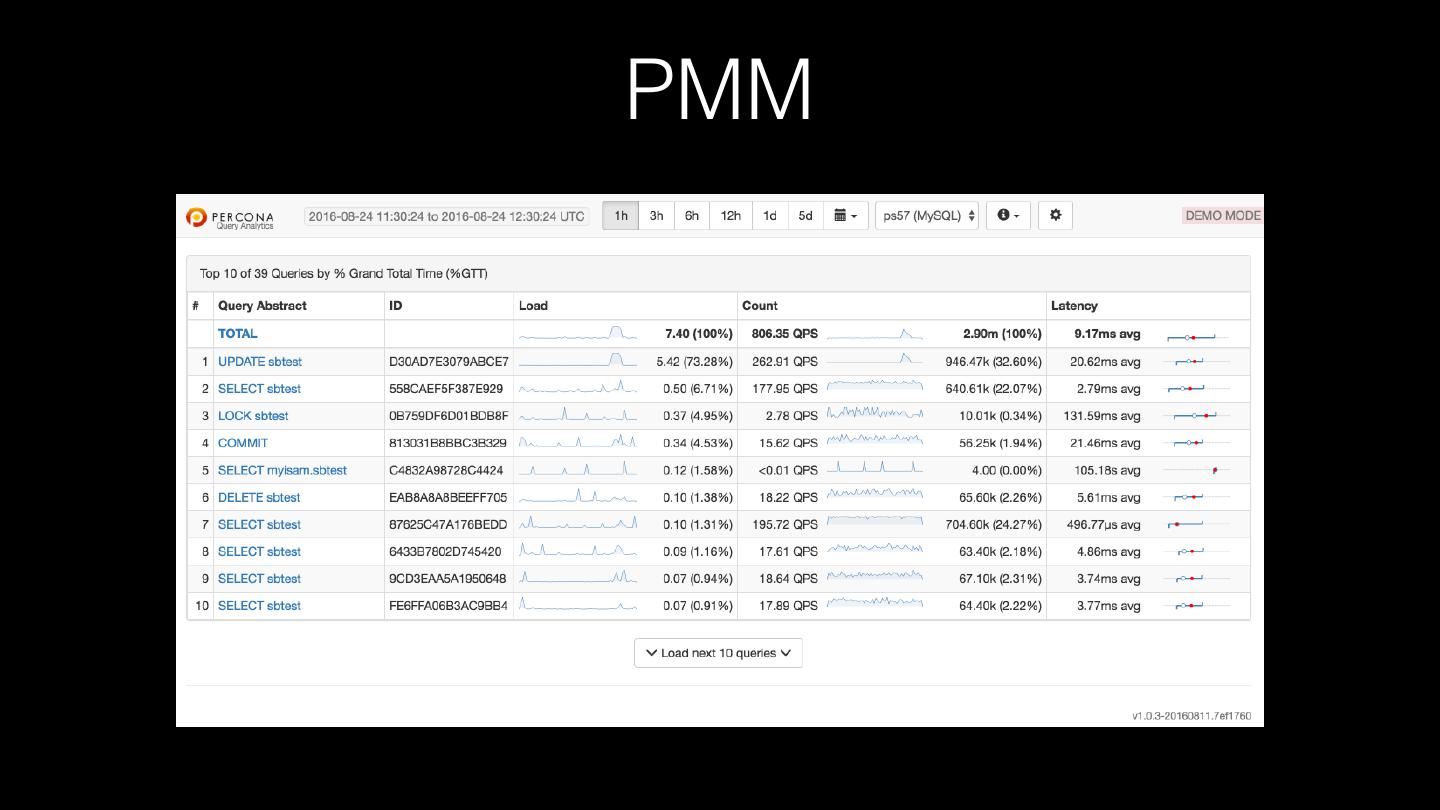The height and width of the screenshot is (810, 1440).
Task: Click the 806.35 QPS total count
Action: (785, 334)
